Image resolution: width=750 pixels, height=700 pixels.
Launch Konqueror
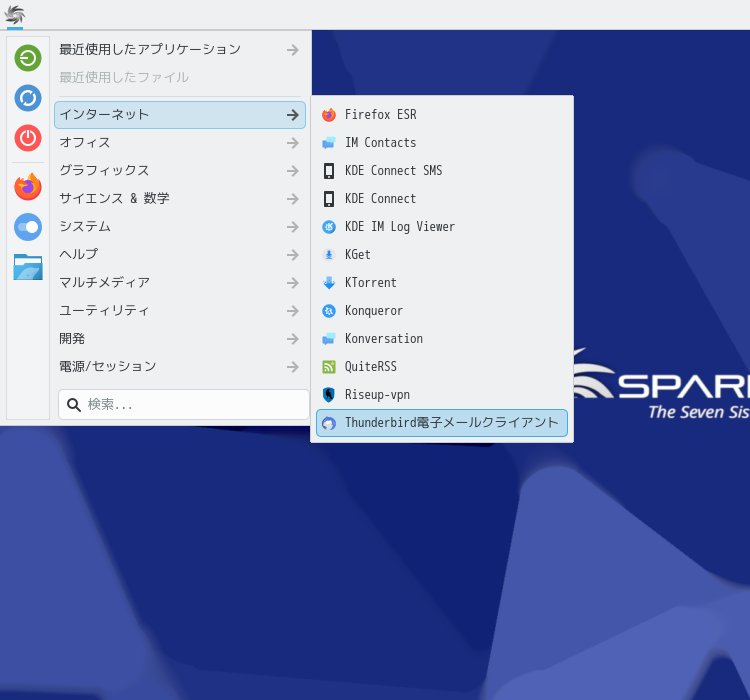[441, 311]
